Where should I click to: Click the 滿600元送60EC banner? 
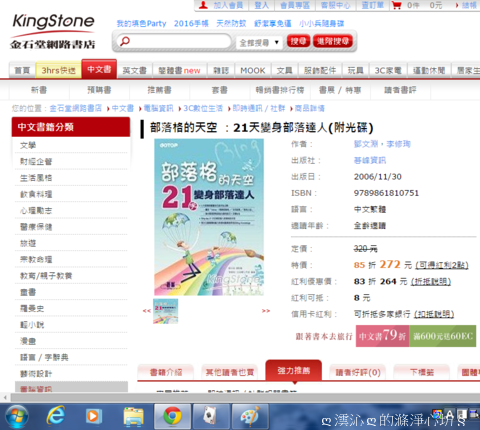click(x=443, y=336)
